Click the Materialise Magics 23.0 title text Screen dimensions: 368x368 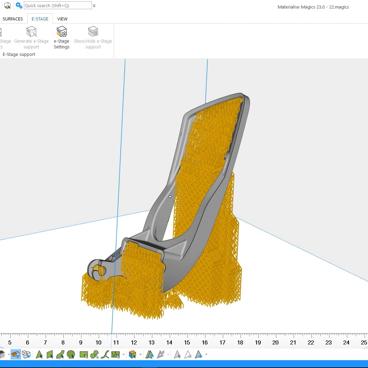pyautogui.click(x=313, y=7)
